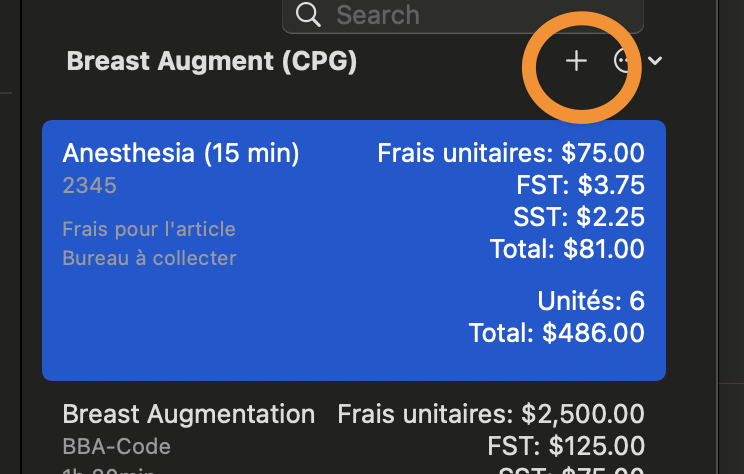Expand the chevron beside the ellipsis
This screenshot has height=474, width=744.
pyautogui.click(x=655, y=61)
